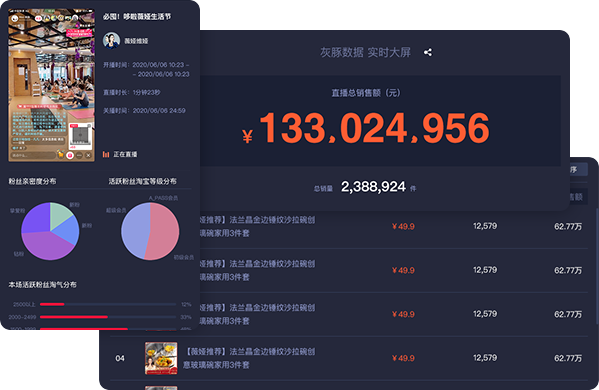The image size is (599, 390).
Task: Open the row 04 product title link
Action: coord(249,358)
